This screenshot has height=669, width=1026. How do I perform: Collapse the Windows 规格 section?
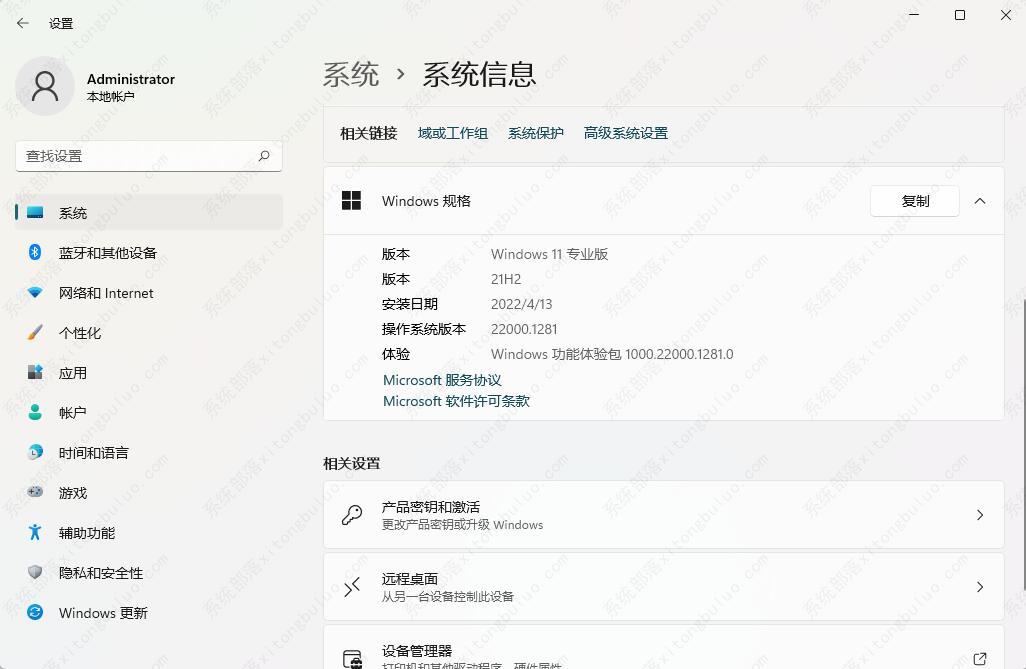[x=980, y=200]
